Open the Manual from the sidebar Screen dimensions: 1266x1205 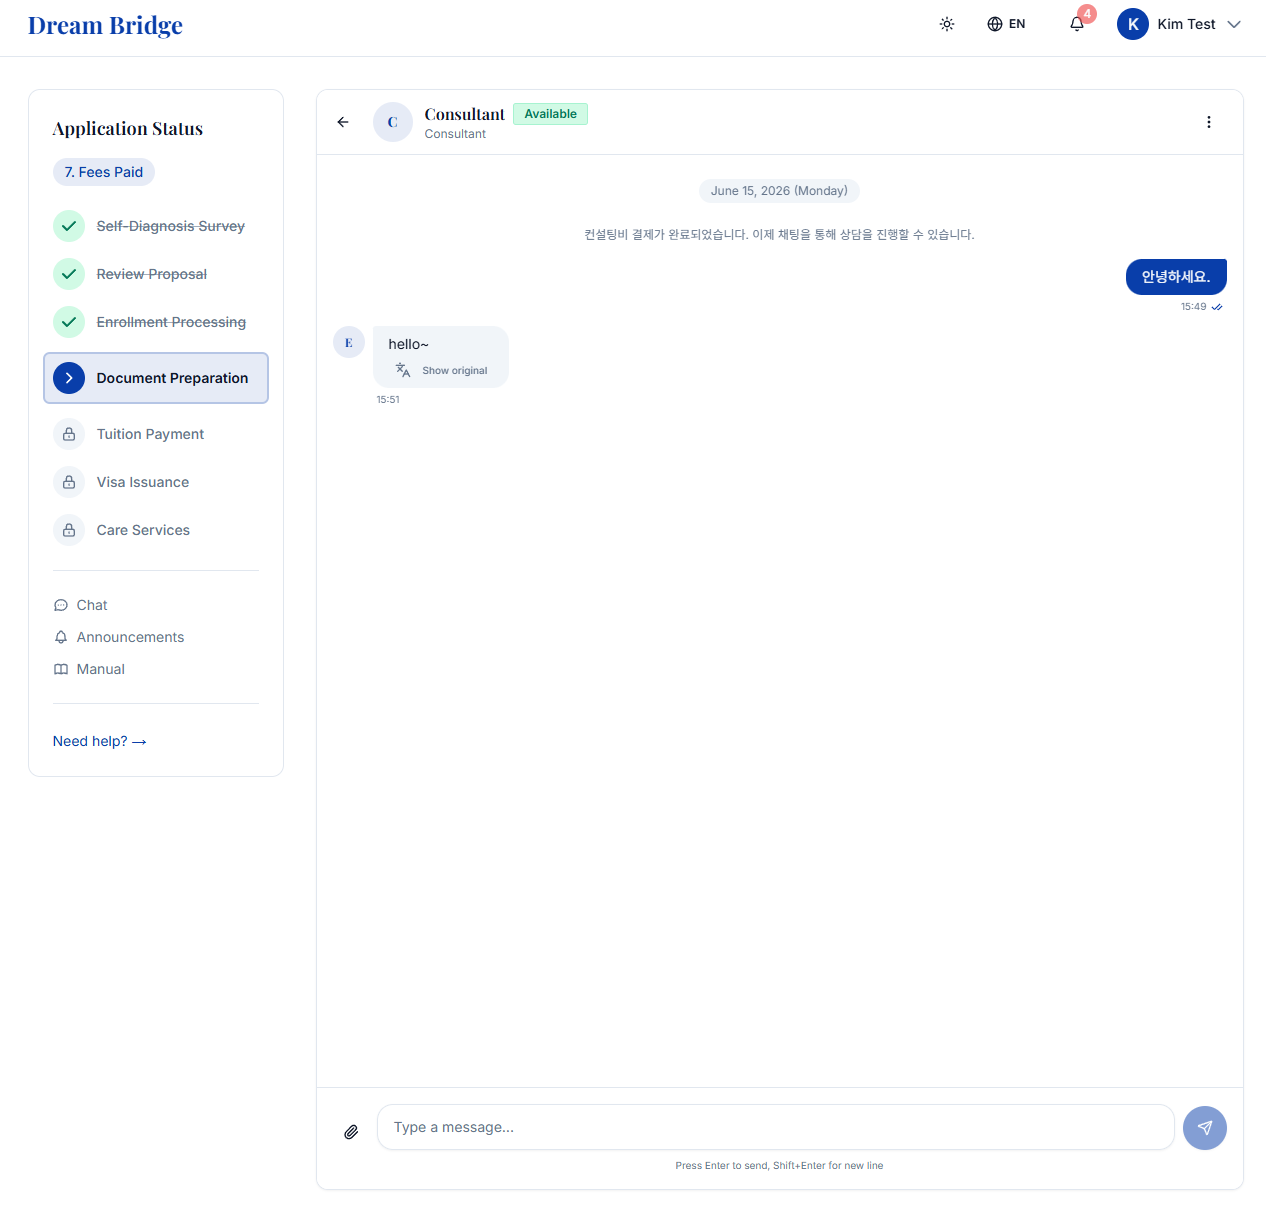point(89,669)
